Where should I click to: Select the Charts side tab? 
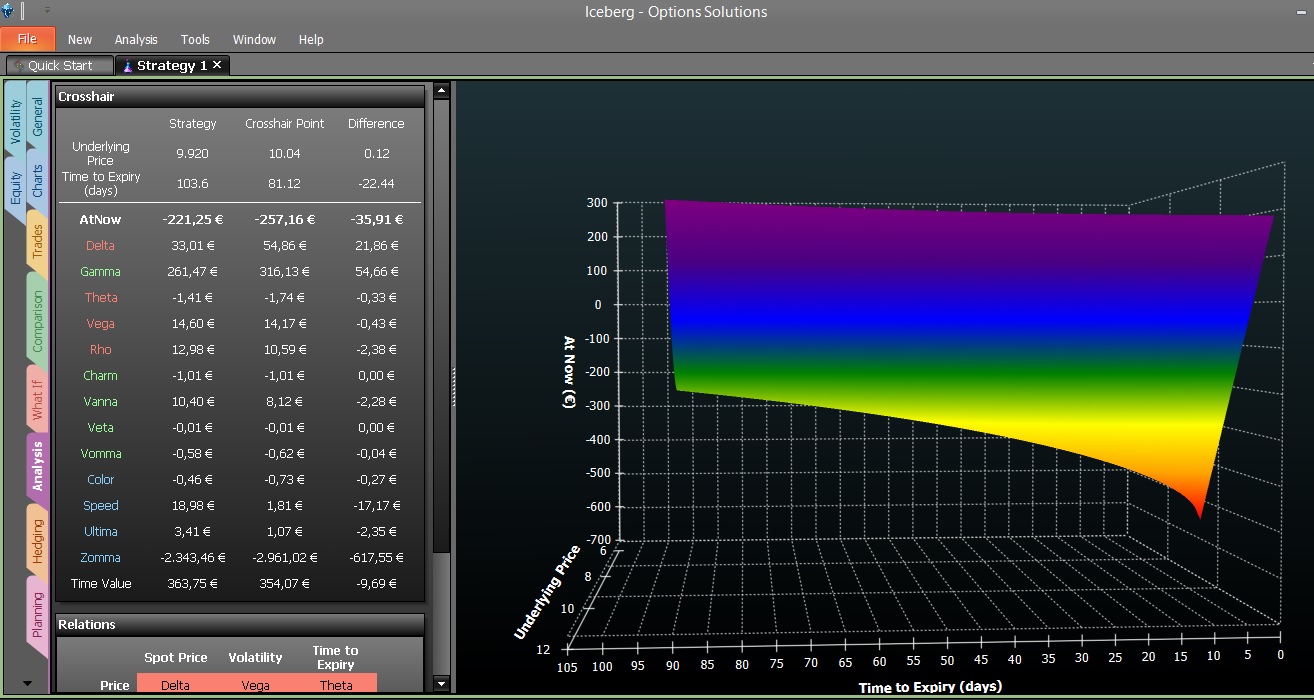point(38,180)
